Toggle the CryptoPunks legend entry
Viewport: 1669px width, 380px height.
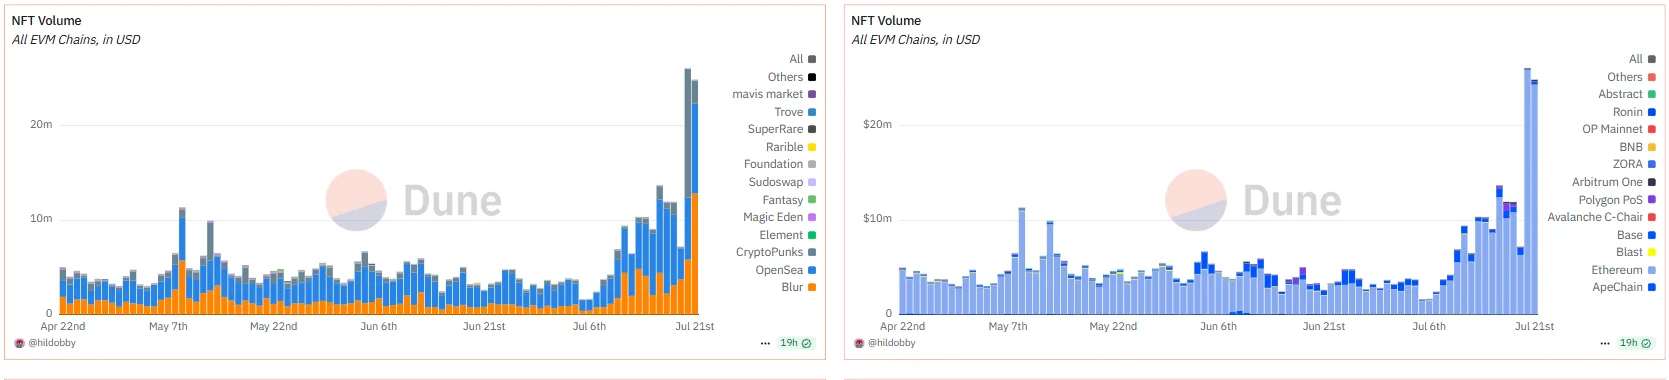click(x=776, y=252)
